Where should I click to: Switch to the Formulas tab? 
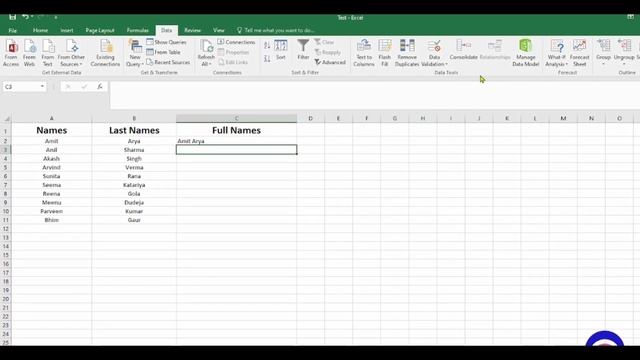(x=138, y=30)
